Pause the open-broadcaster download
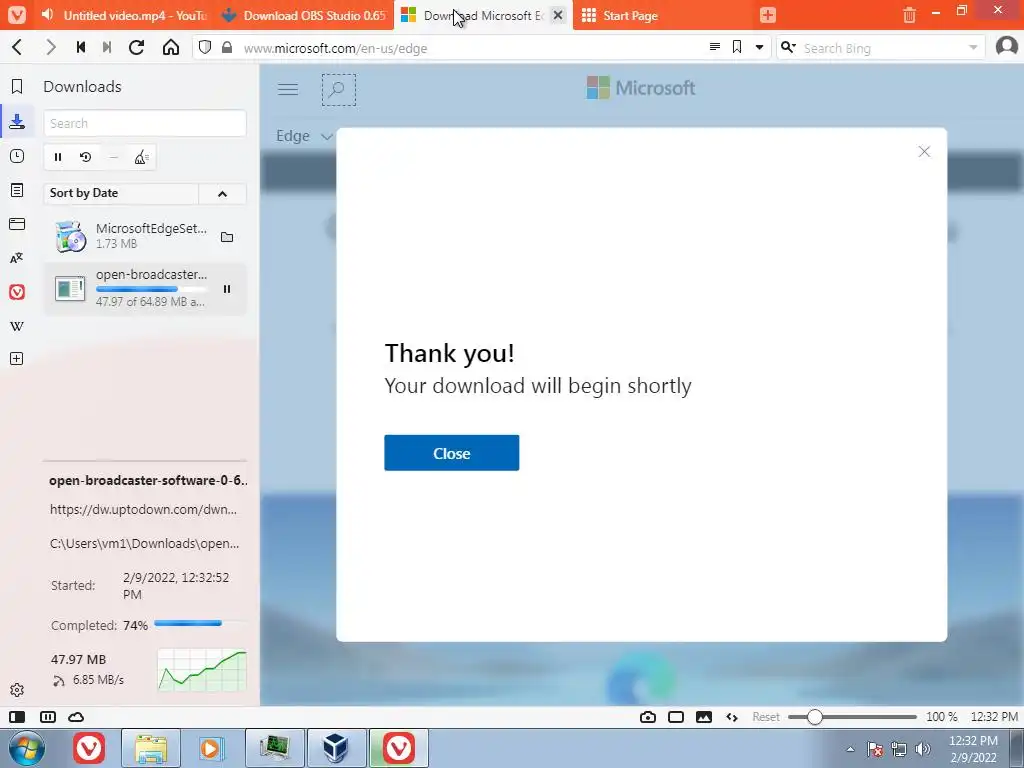The image size is (1024, 768). [x=227, y=289]
